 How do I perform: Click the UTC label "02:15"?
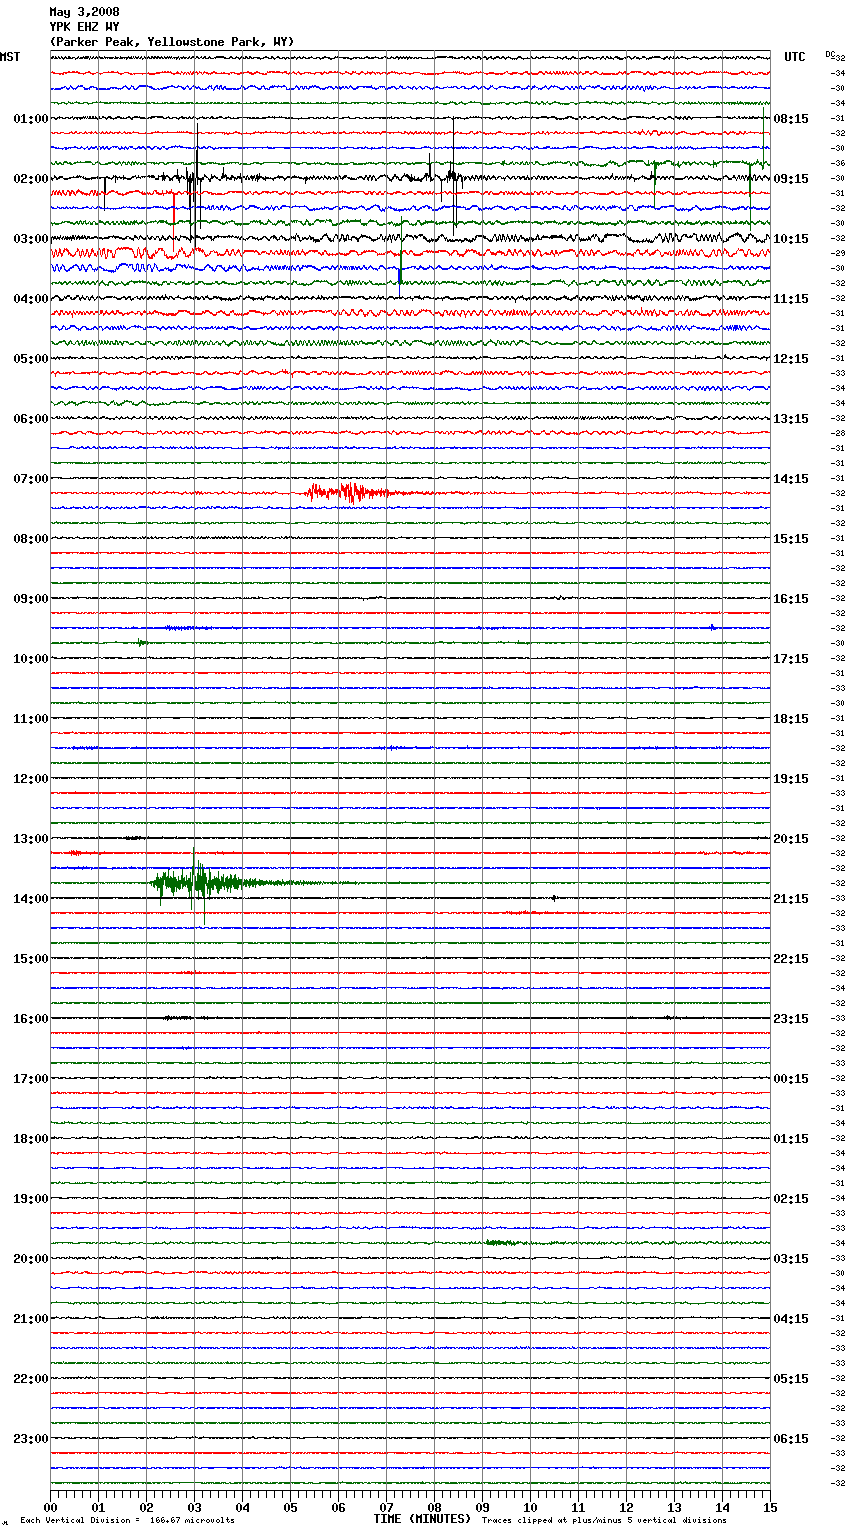pyautogui.click(x=791, y=1199)
